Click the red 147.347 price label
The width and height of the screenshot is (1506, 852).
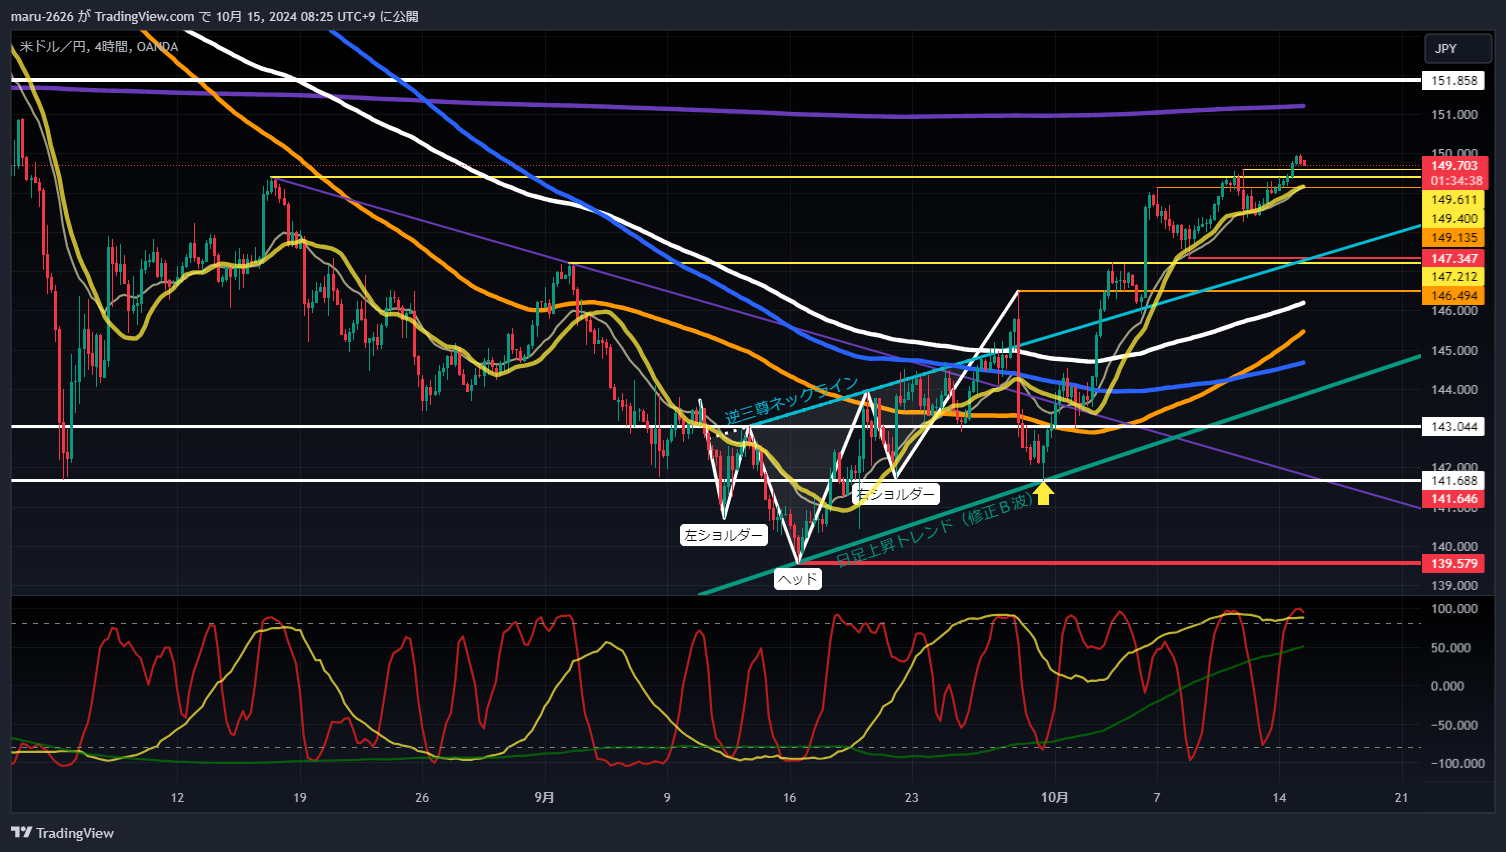[x=1454, y=259]
